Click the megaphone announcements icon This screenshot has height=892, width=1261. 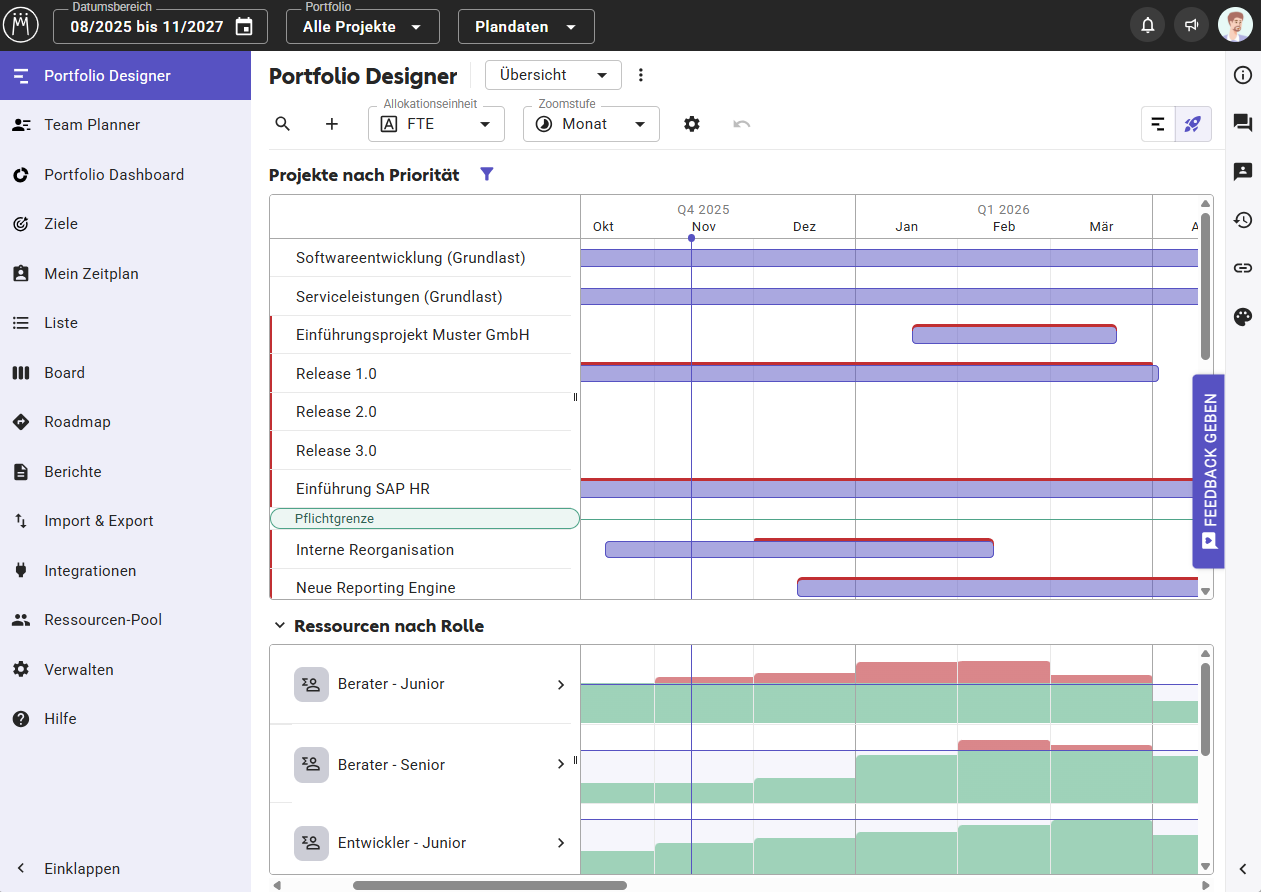[1192, 26]
